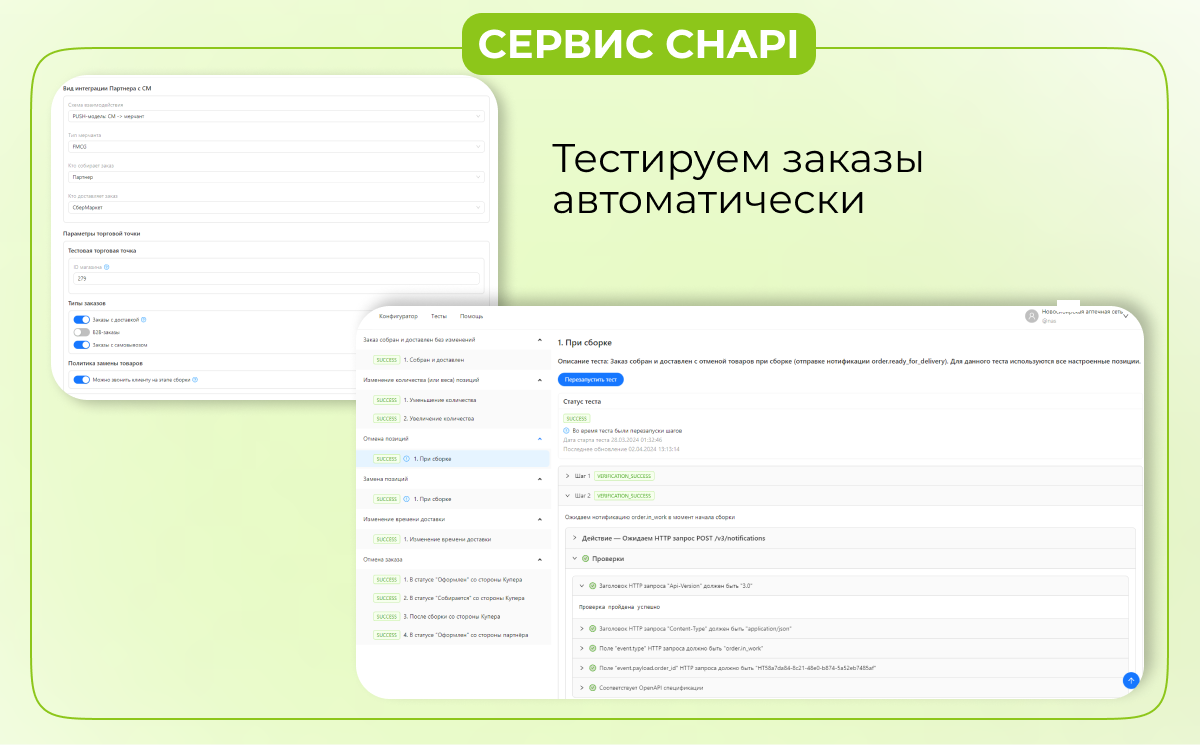Collapse Заказ собран и доставлен без изменений section

coord(540,340)
